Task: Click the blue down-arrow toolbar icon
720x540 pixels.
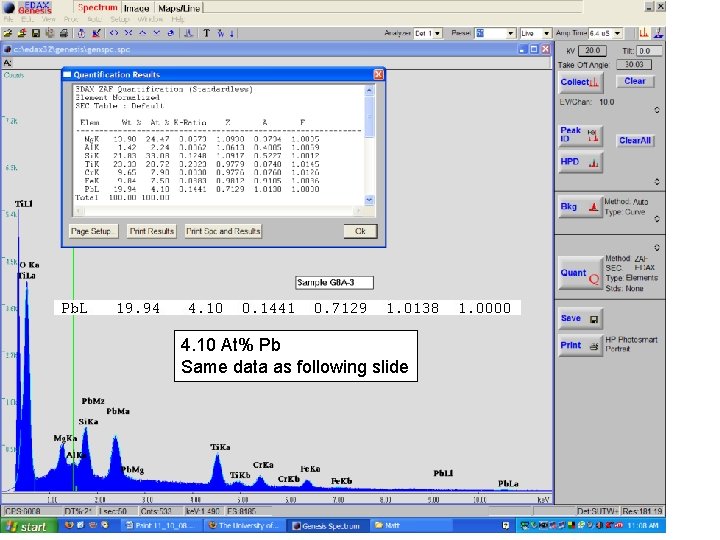Action: point(231,33)
